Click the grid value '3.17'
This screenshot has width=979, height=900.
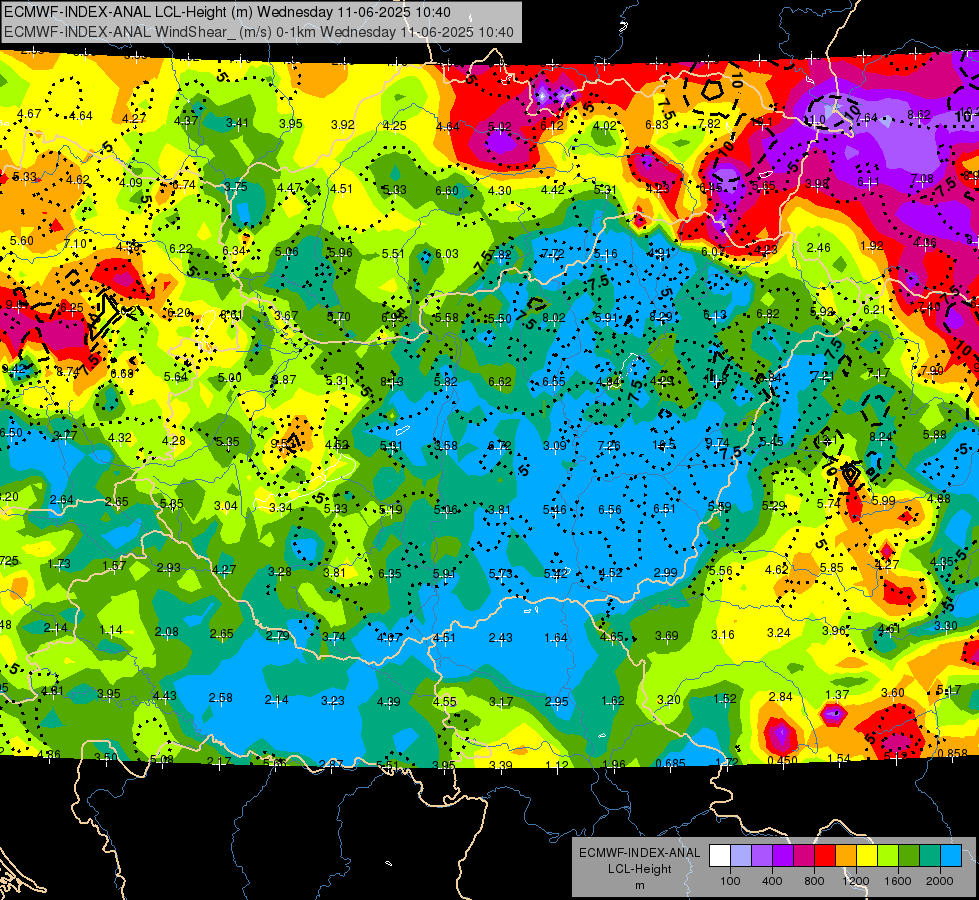tap(501, 702)
